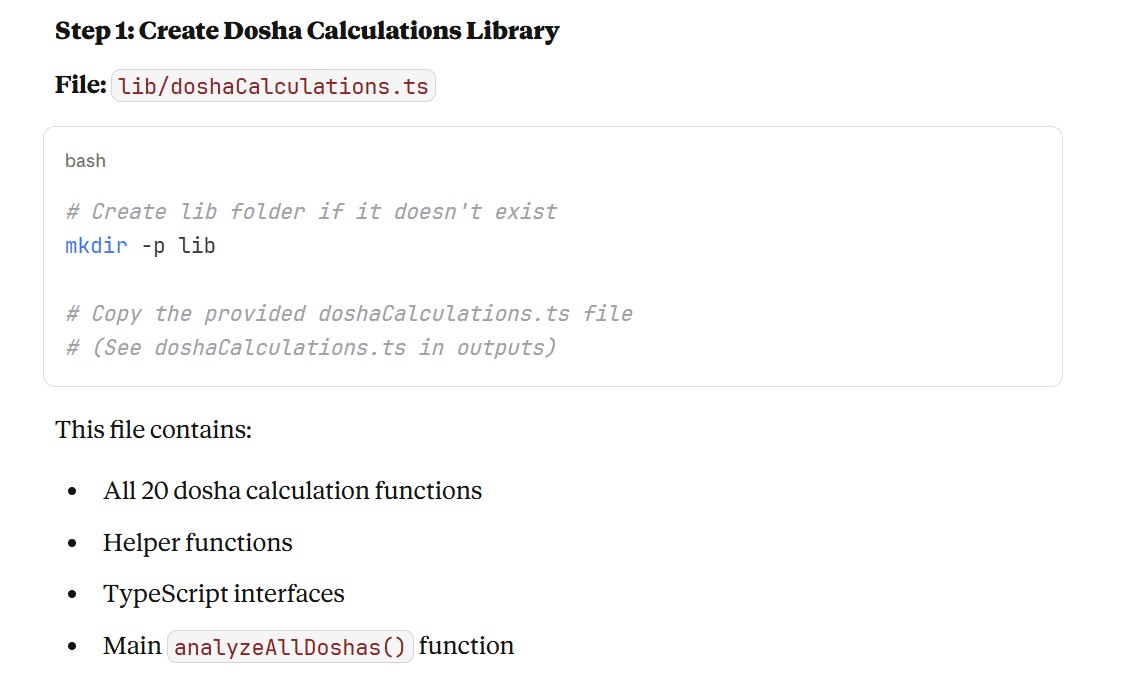Viewport: 1122px width, 700px height.
Task: Click the 'Create lib folder' comment line
Action: [x=310, y=212]
